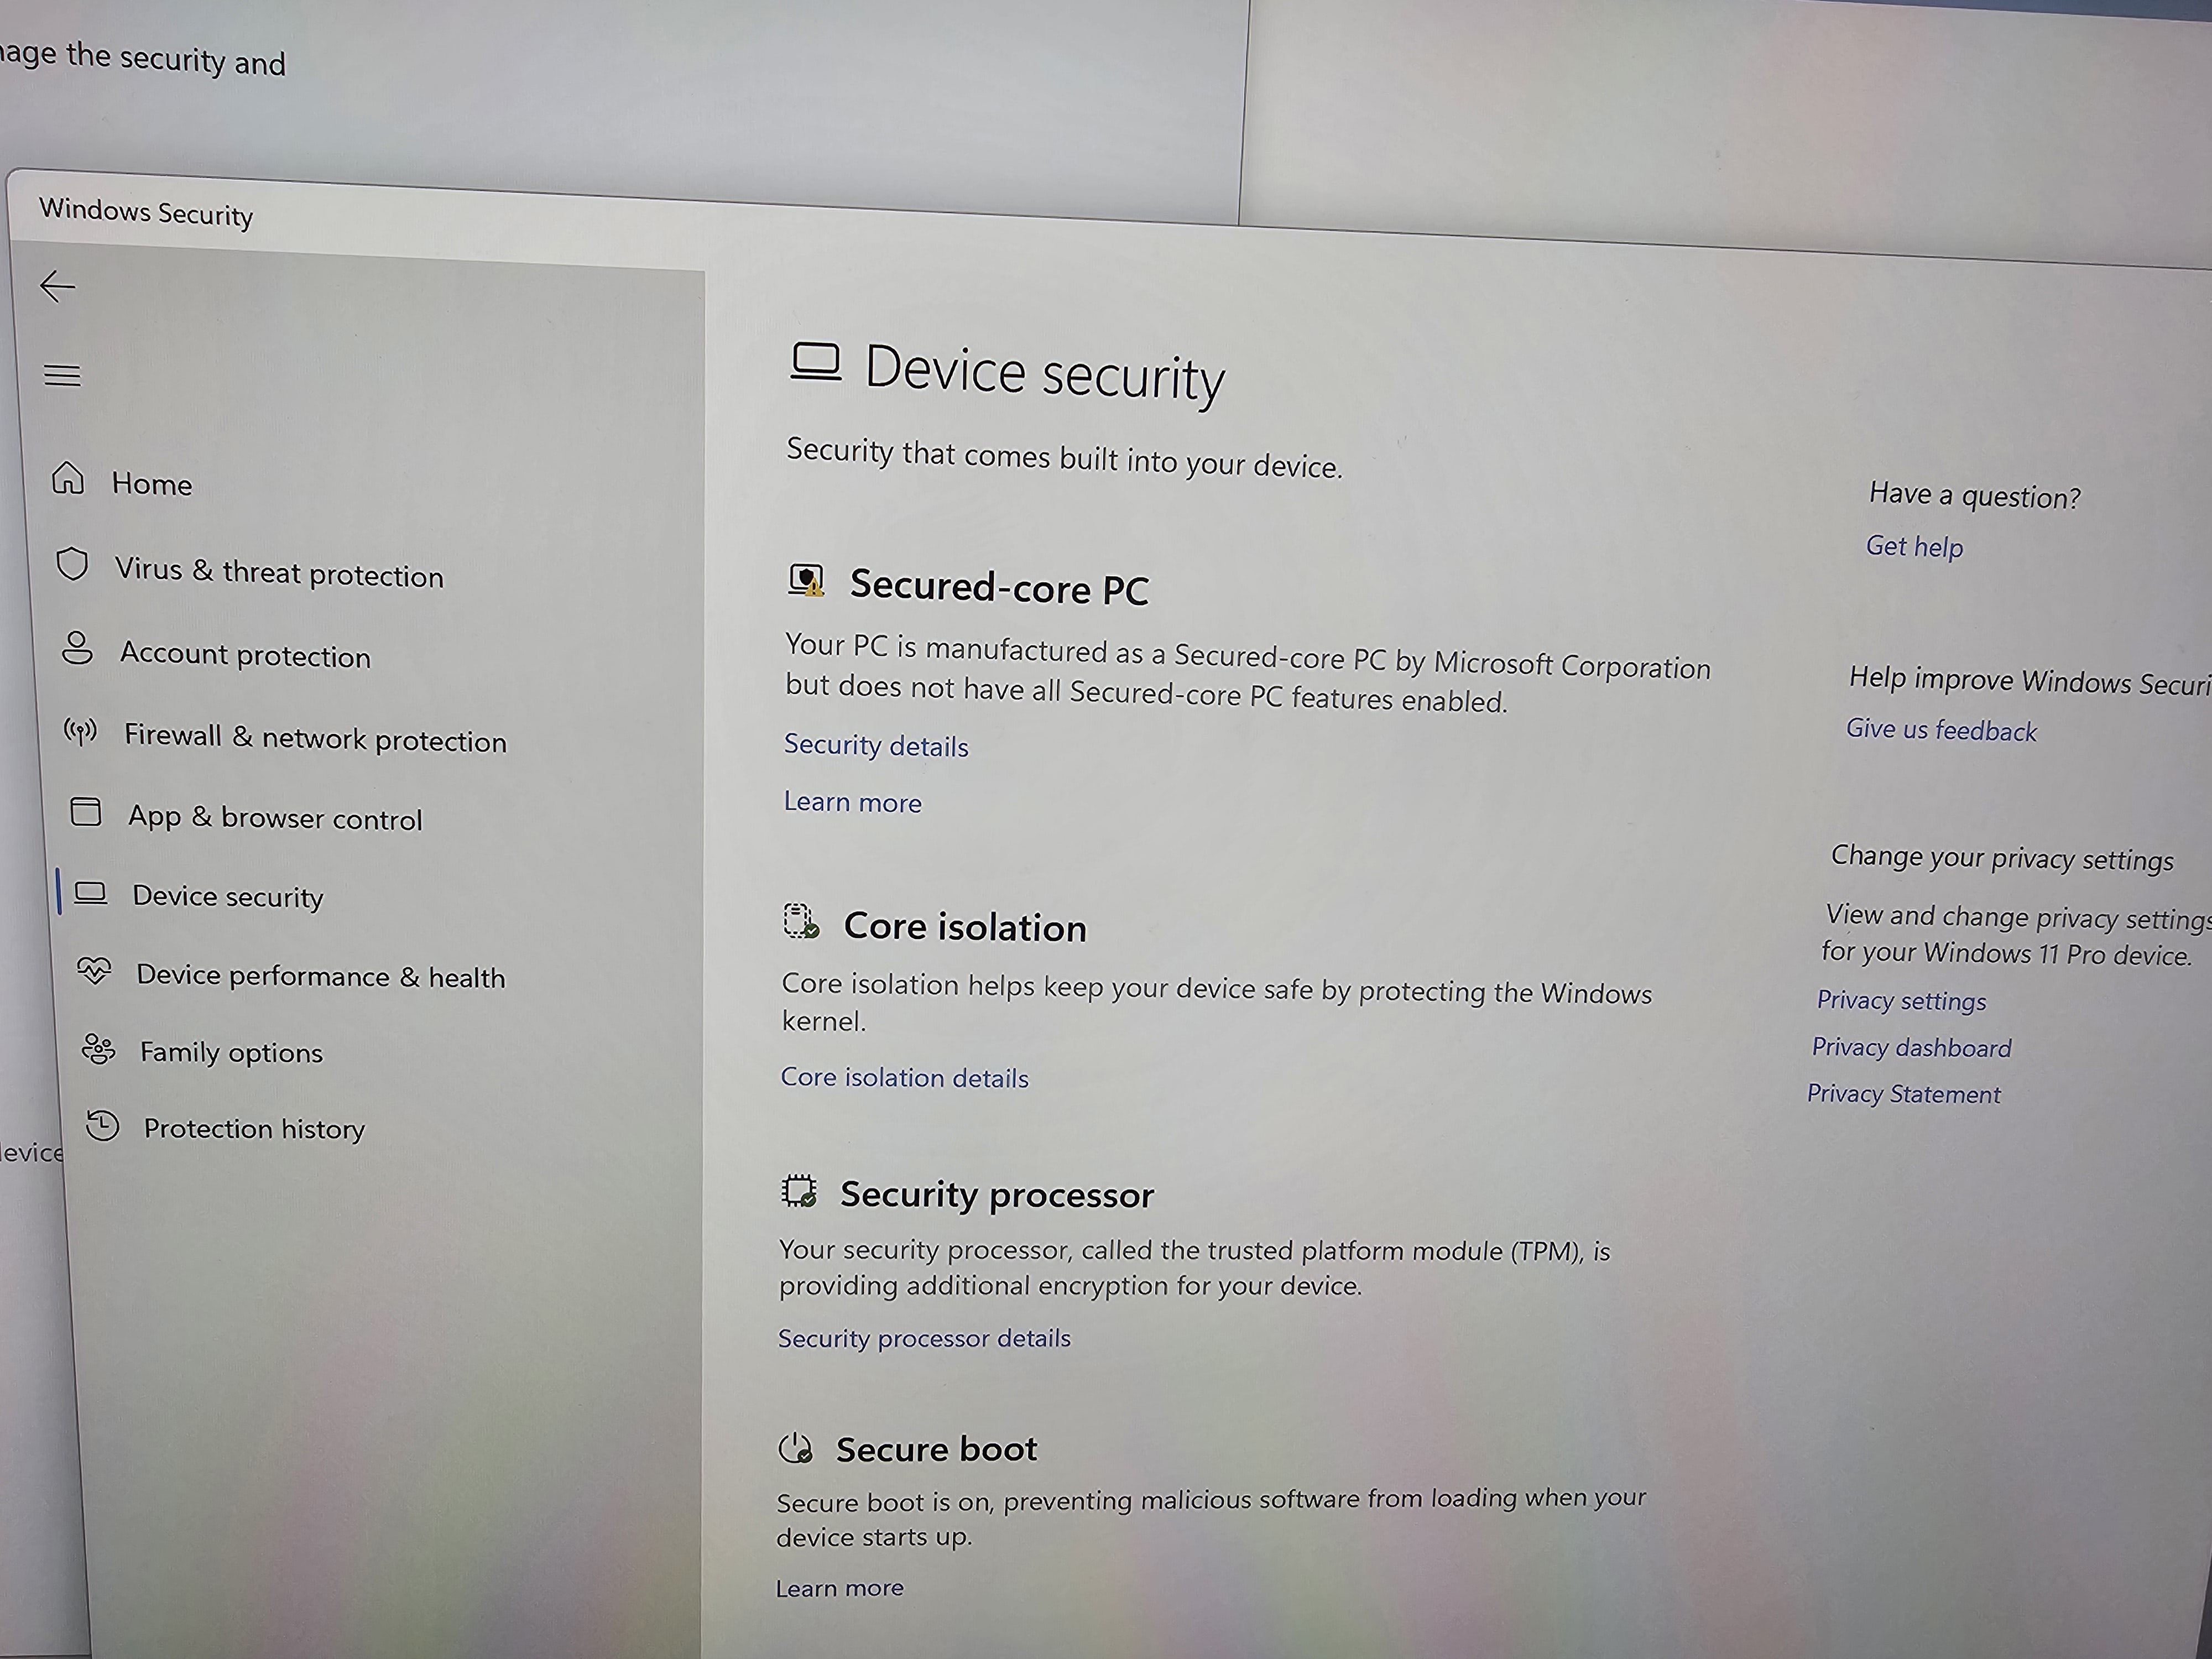The width and height of the screenshot is (2212, 1659).
Task: Click the Core isolation heading text
Action: click(965, 926)
